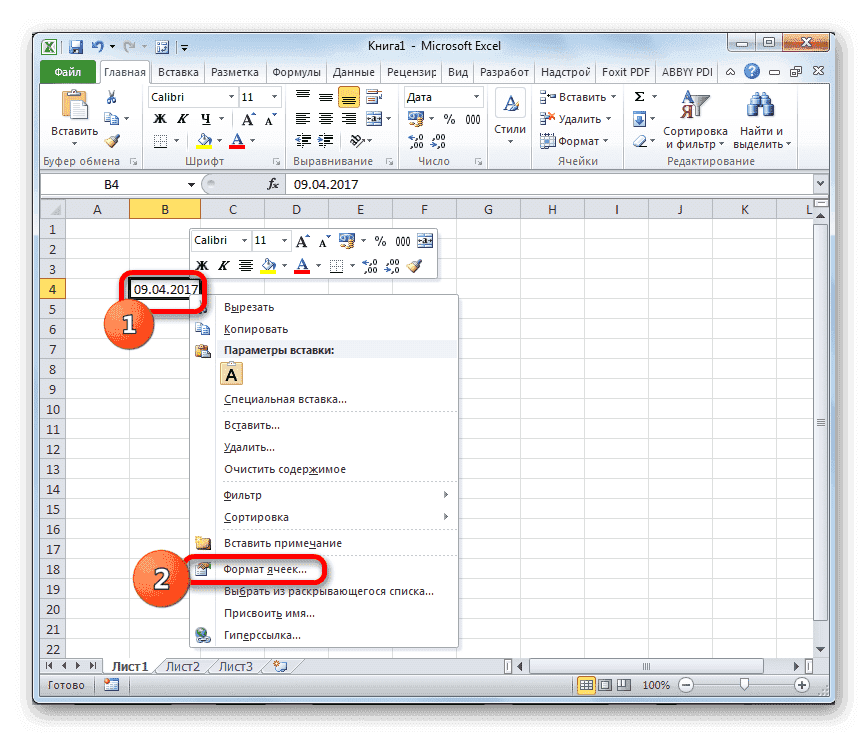Click the Стили button on the ribbon
This screenshot has height=737, width=867.
(509, 115)
